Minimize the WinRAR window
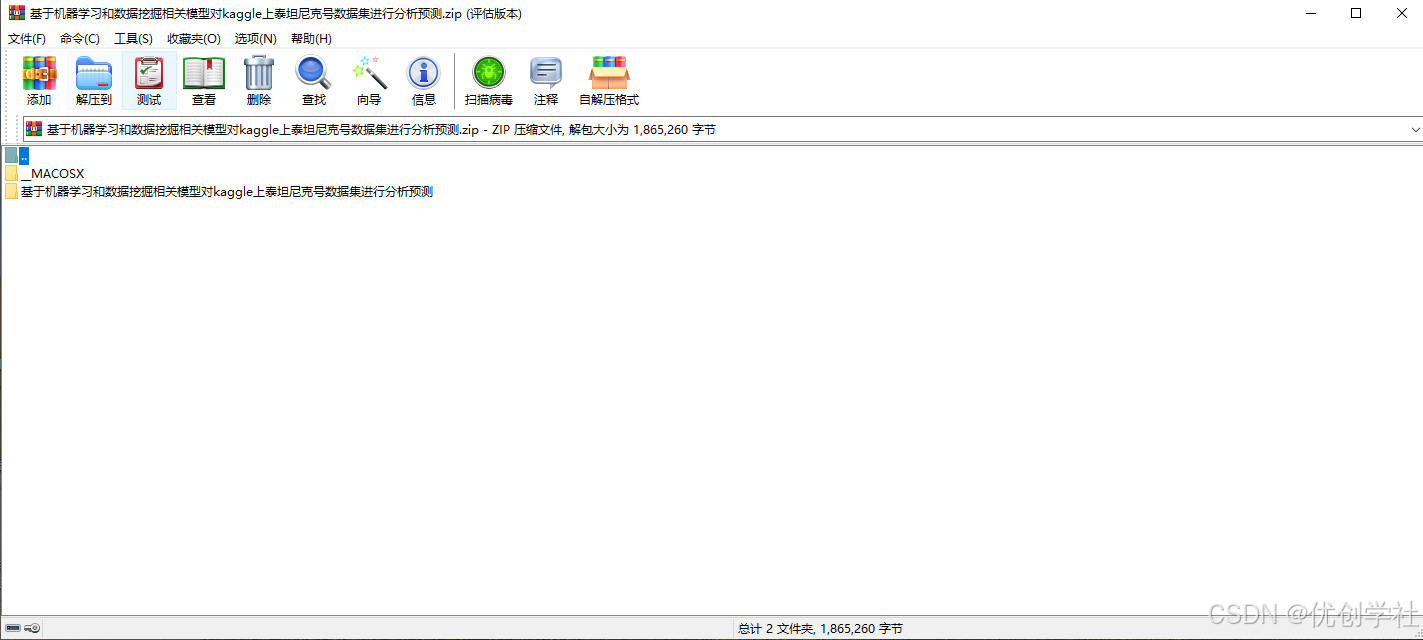This screenshot has height=640, width=1423. click(1310, 13)
